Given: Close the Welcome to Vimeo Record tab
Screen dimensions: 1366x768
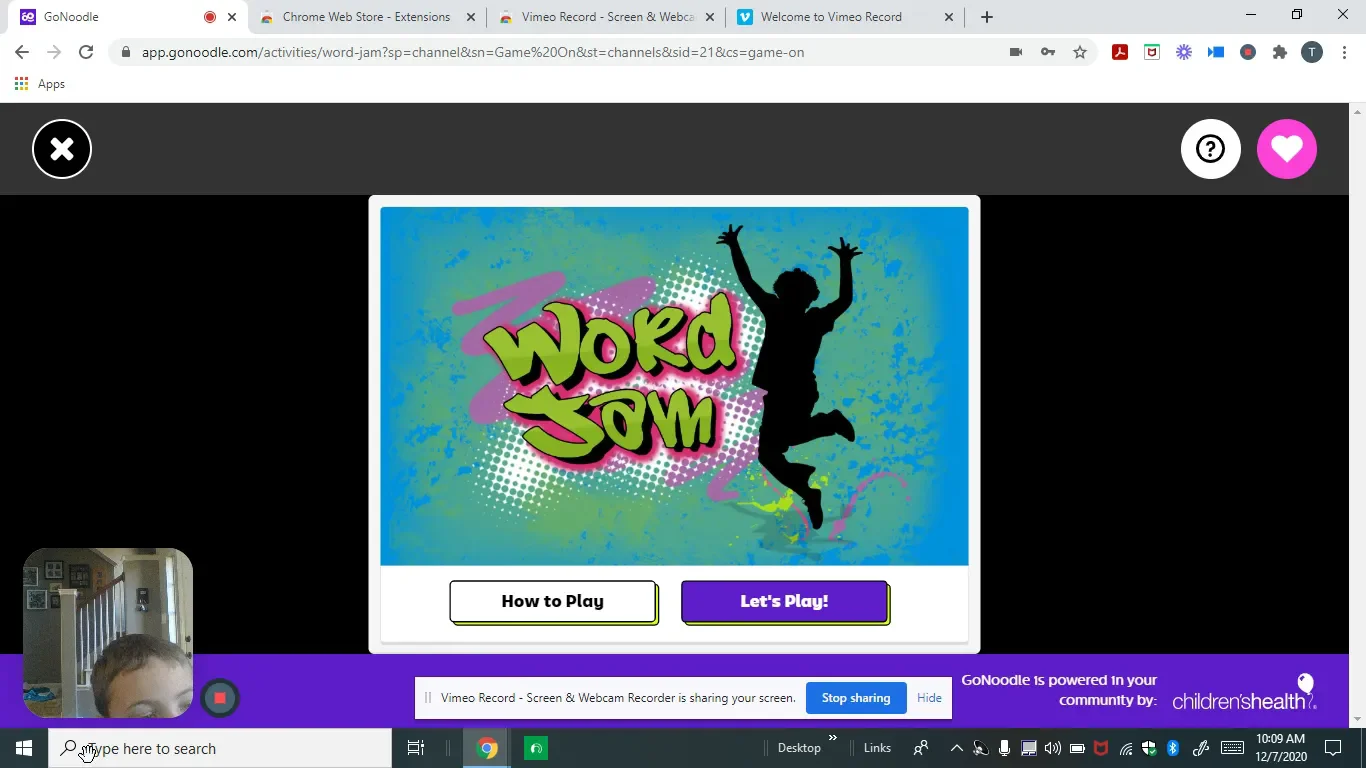Looking at the screenshot, I should 949,17.
